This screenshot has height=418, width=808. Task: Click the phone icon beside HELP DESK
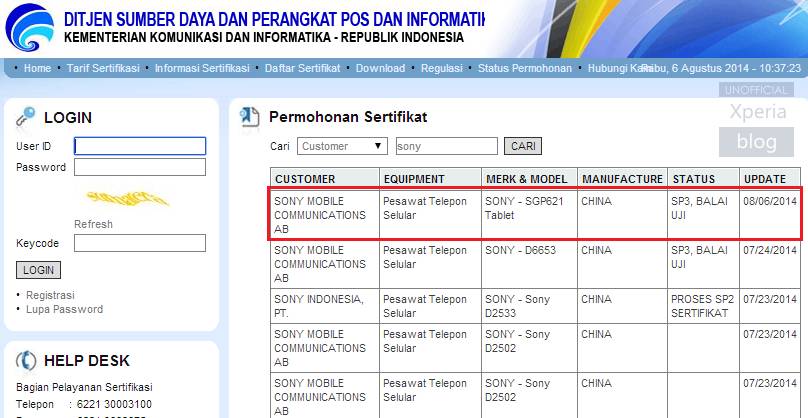(26, 360)
